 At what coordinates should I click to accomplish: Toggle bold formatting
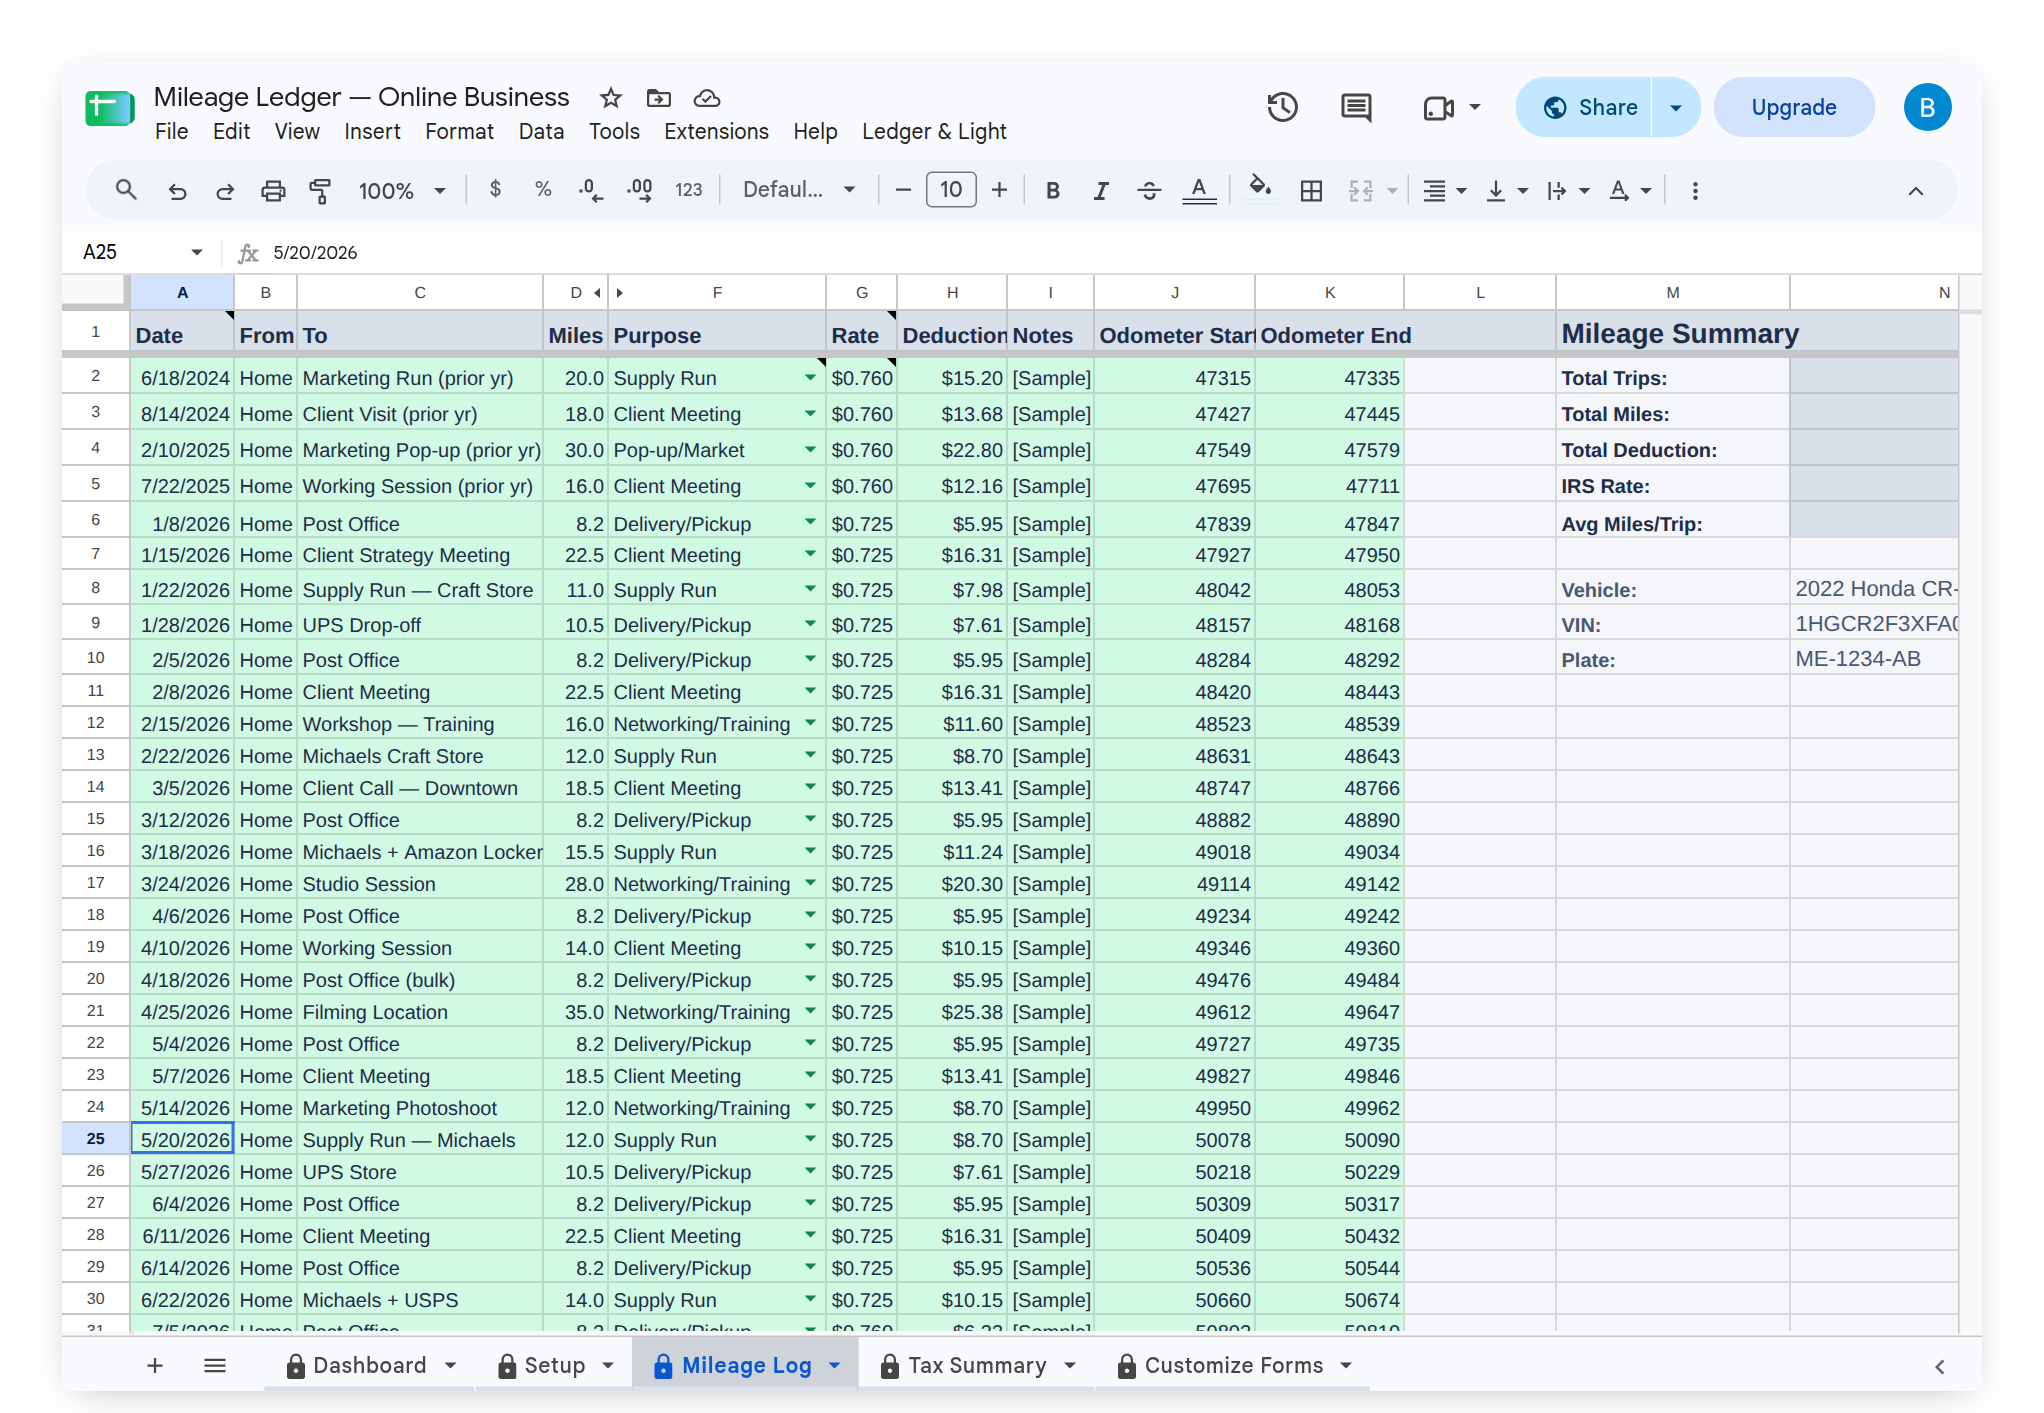coord(1053,190)
